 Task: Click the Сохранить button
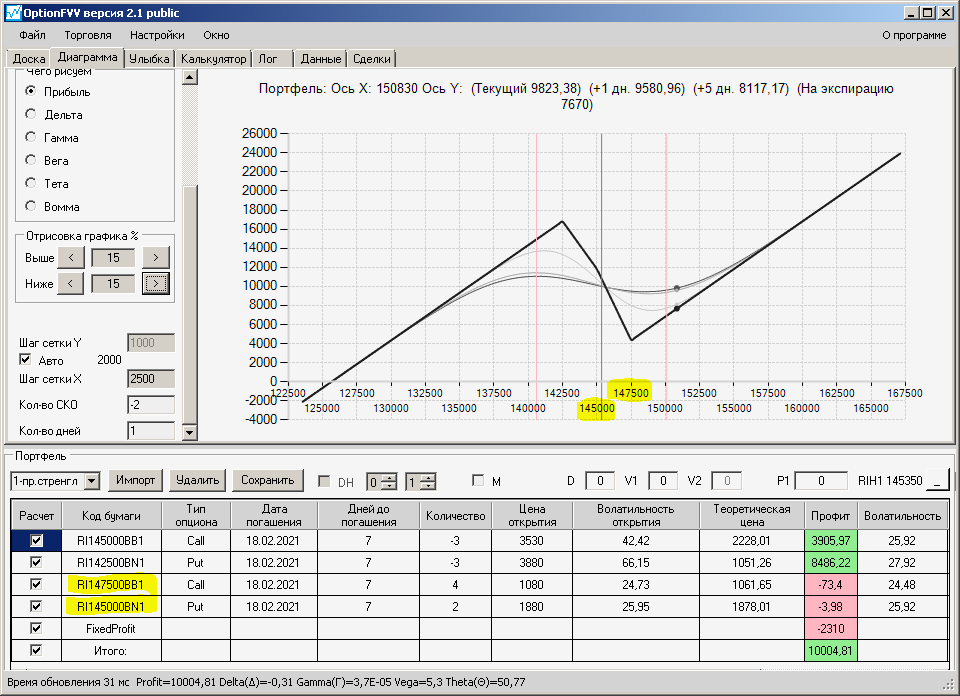pos(268,480)
